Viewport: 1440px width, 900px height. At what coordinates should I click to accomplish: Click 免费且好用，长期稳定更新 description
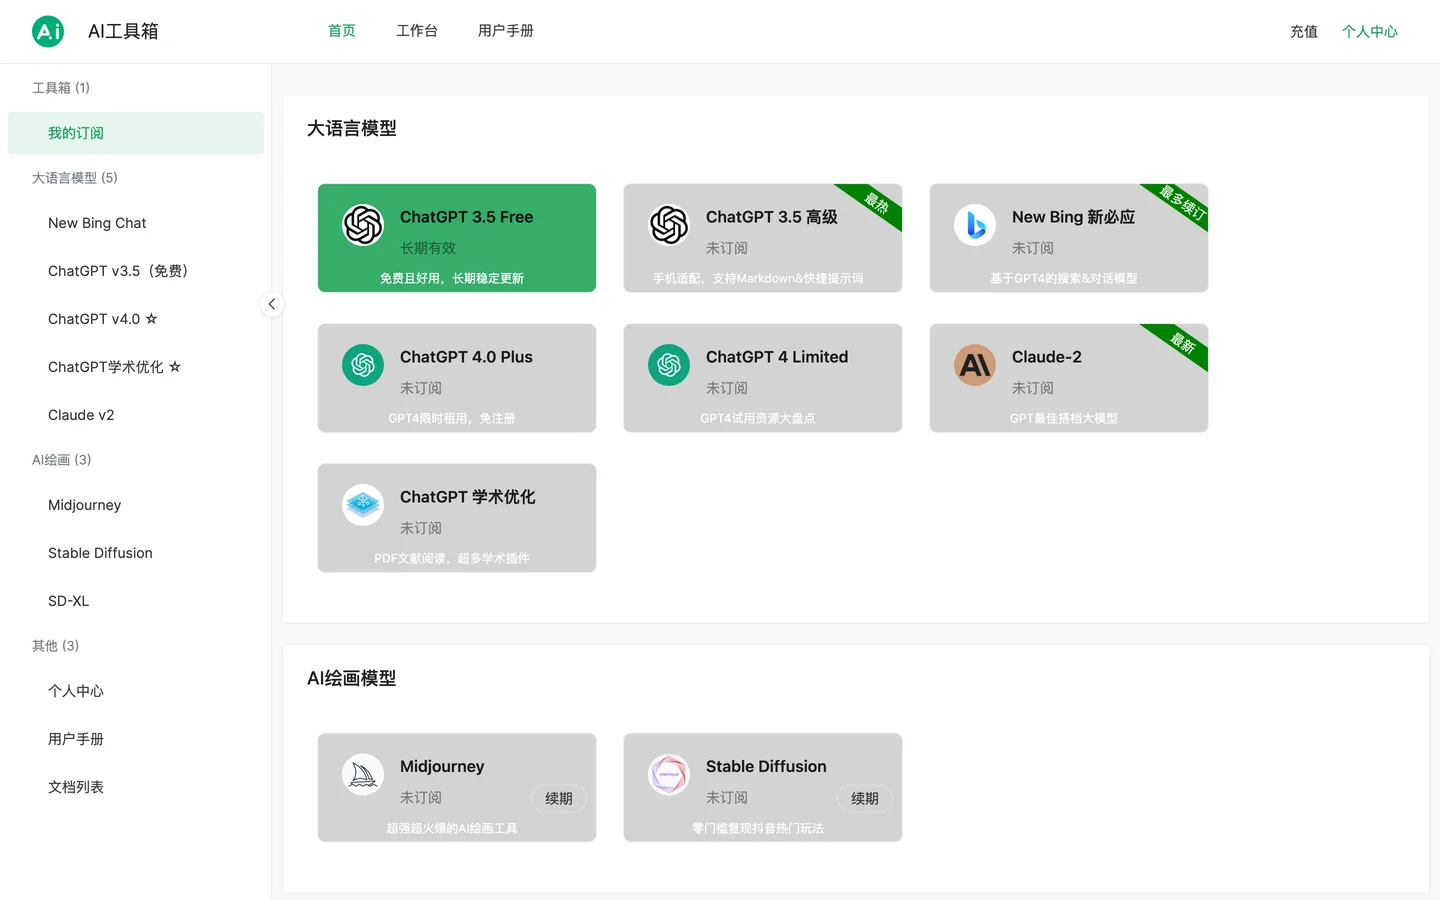tap(452, 278)
